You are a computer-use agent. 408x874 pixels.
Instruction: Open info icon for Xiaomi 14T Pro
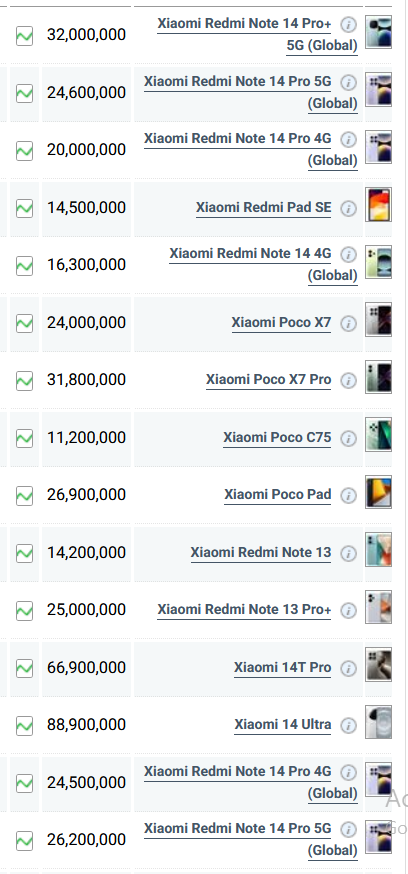tap(348, 668)
